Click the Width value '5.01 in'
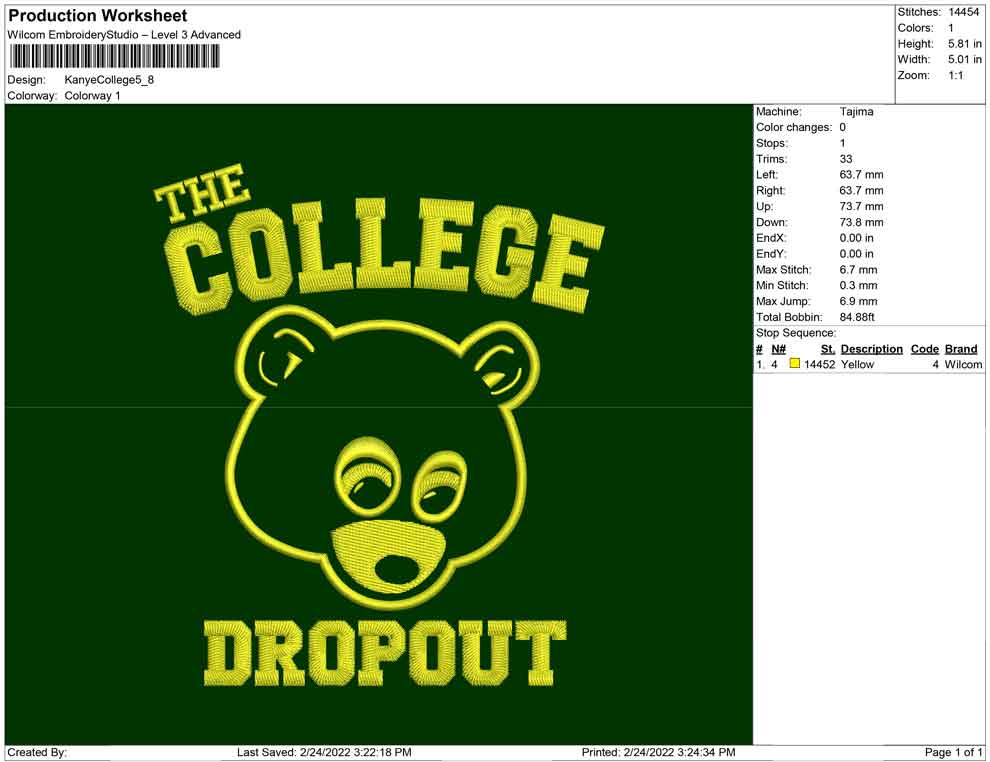Screen dimensions: 990x762 click(x=965, y=59)
